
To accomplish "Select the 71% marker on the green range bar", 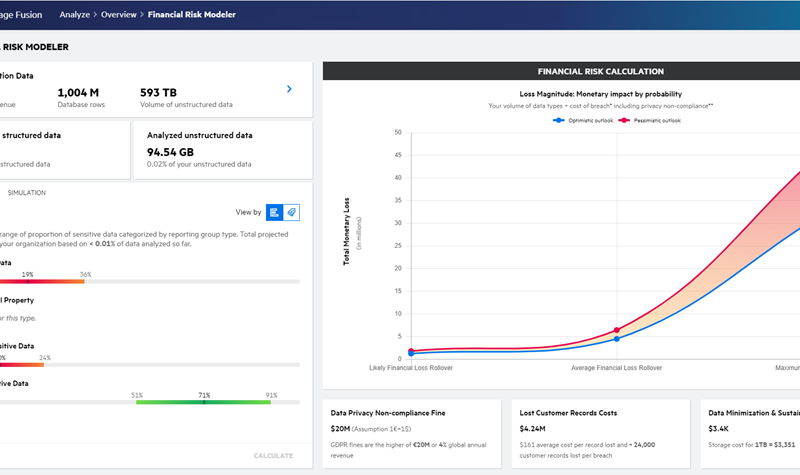I will click(204, 402).
